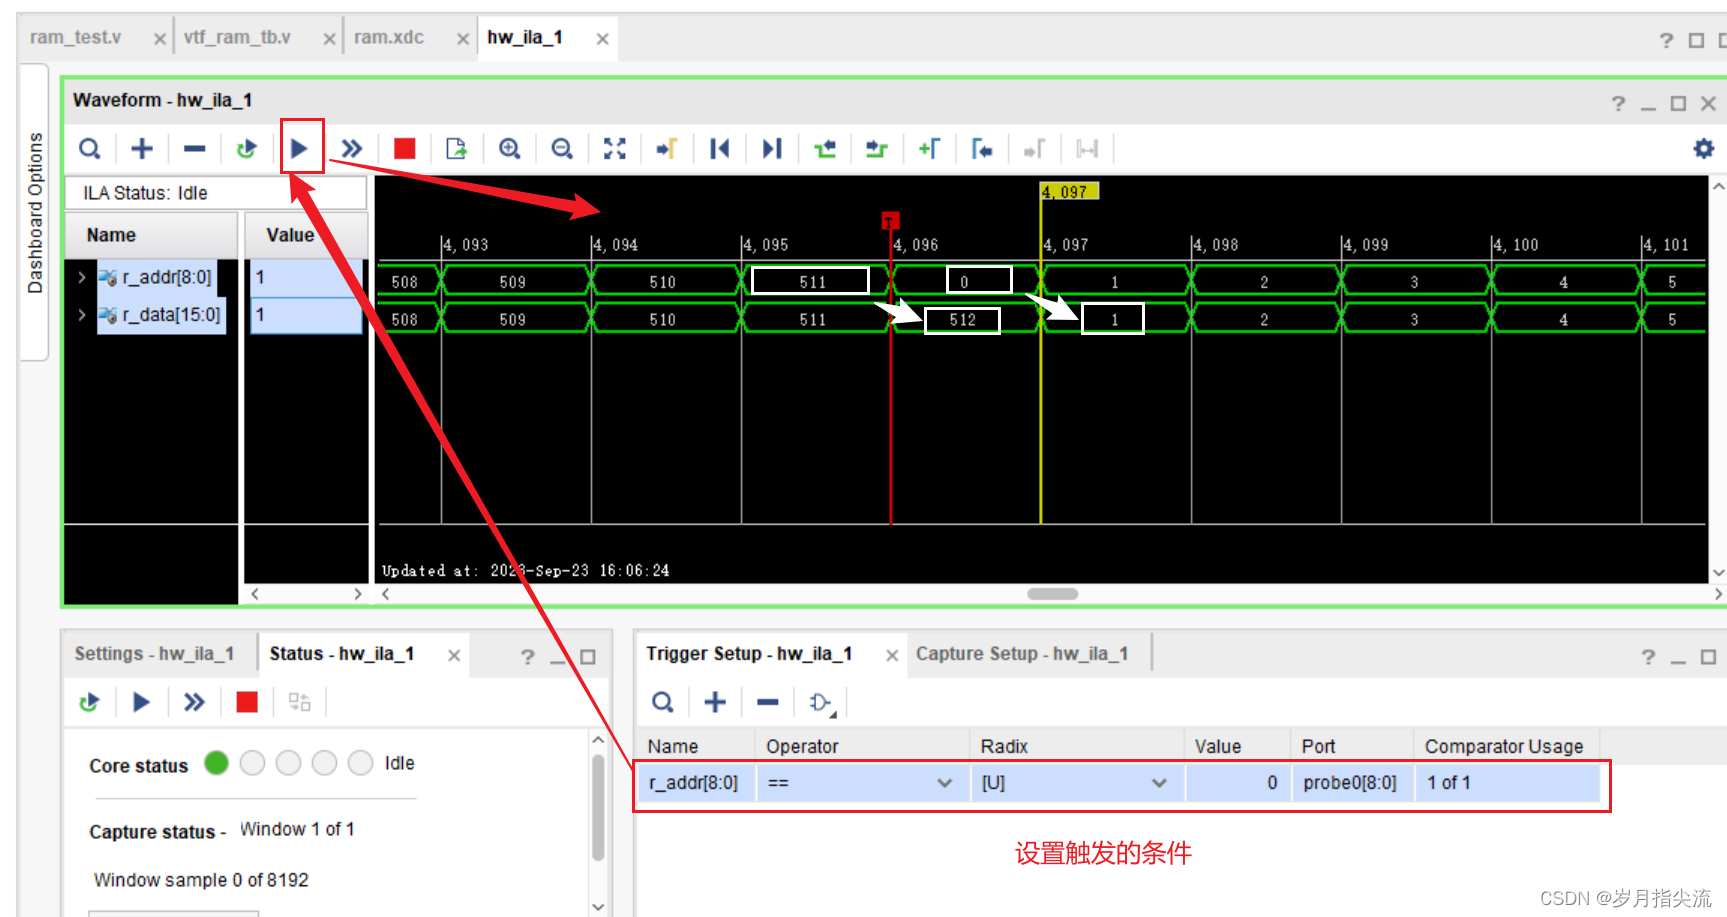The image size is (1727, 917).
Task: Click the waveform horizontal scrollbar thumb
Action: tap(1053, 594)
